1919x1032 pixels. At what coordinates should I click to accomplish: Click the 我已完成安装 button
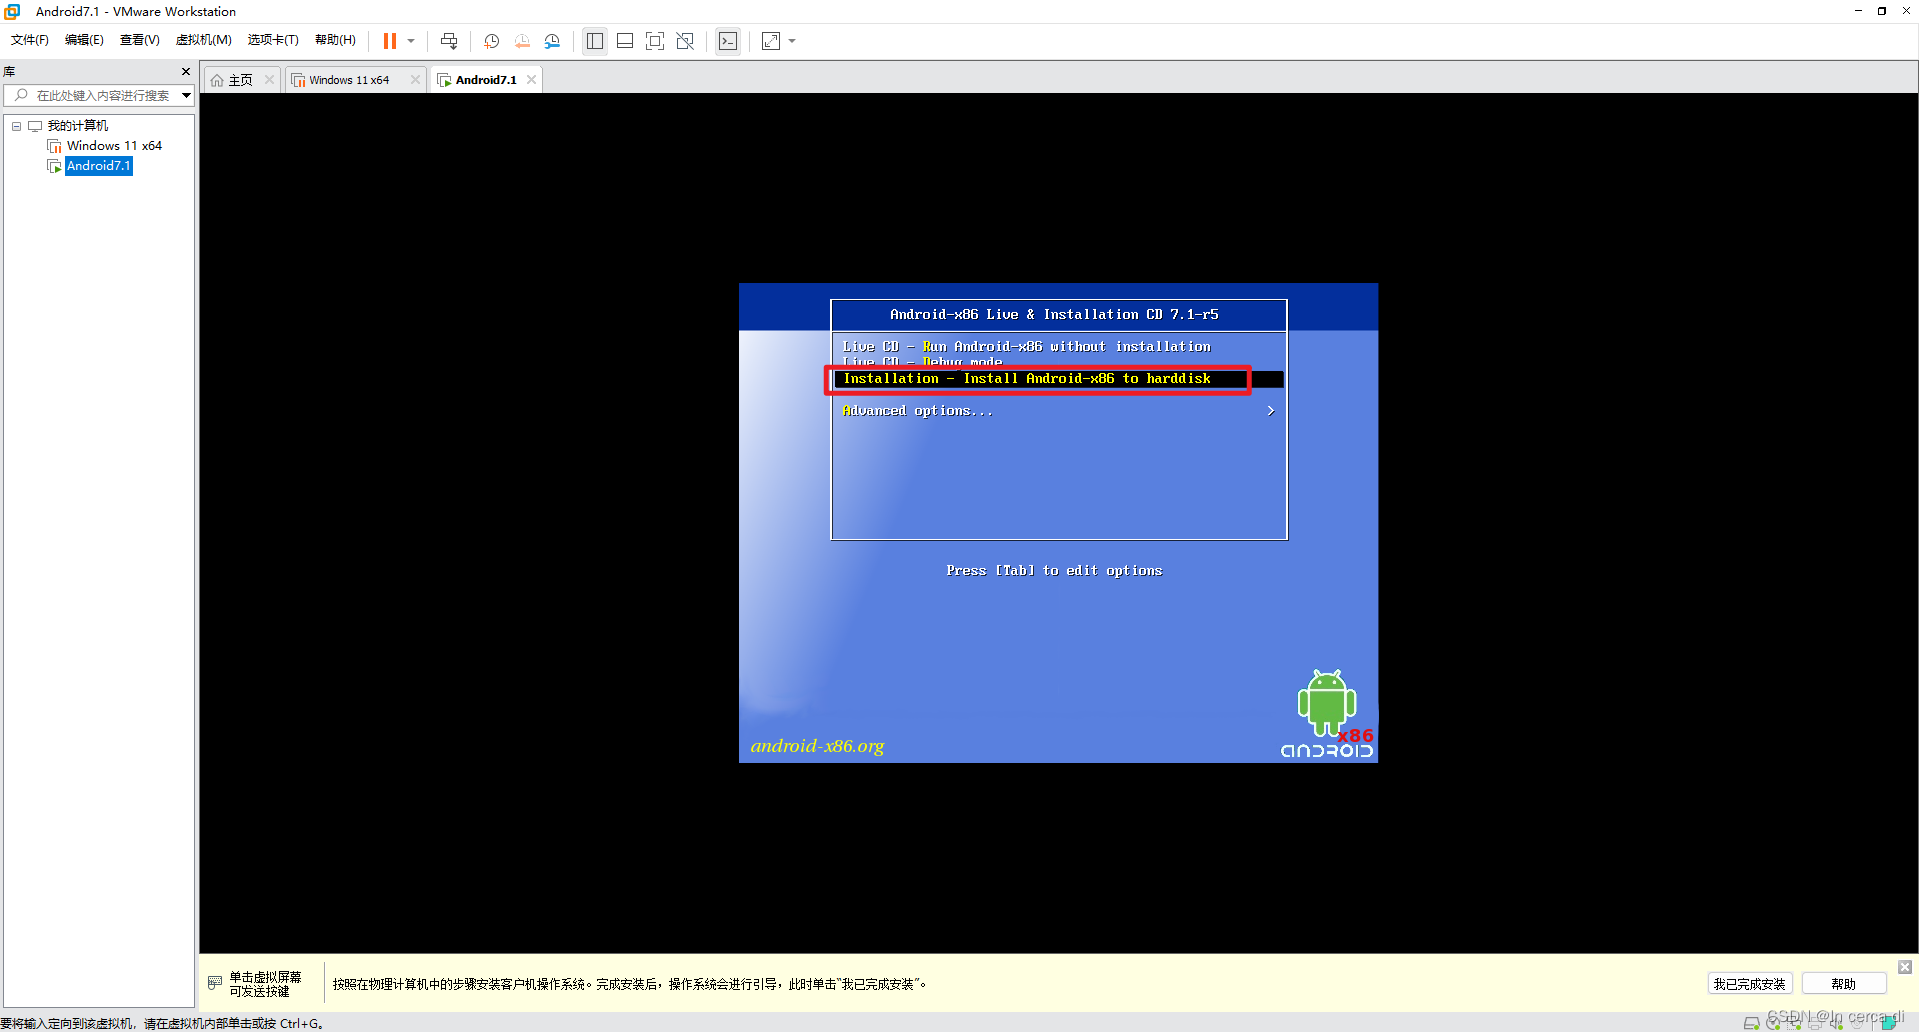point(1749,984)
